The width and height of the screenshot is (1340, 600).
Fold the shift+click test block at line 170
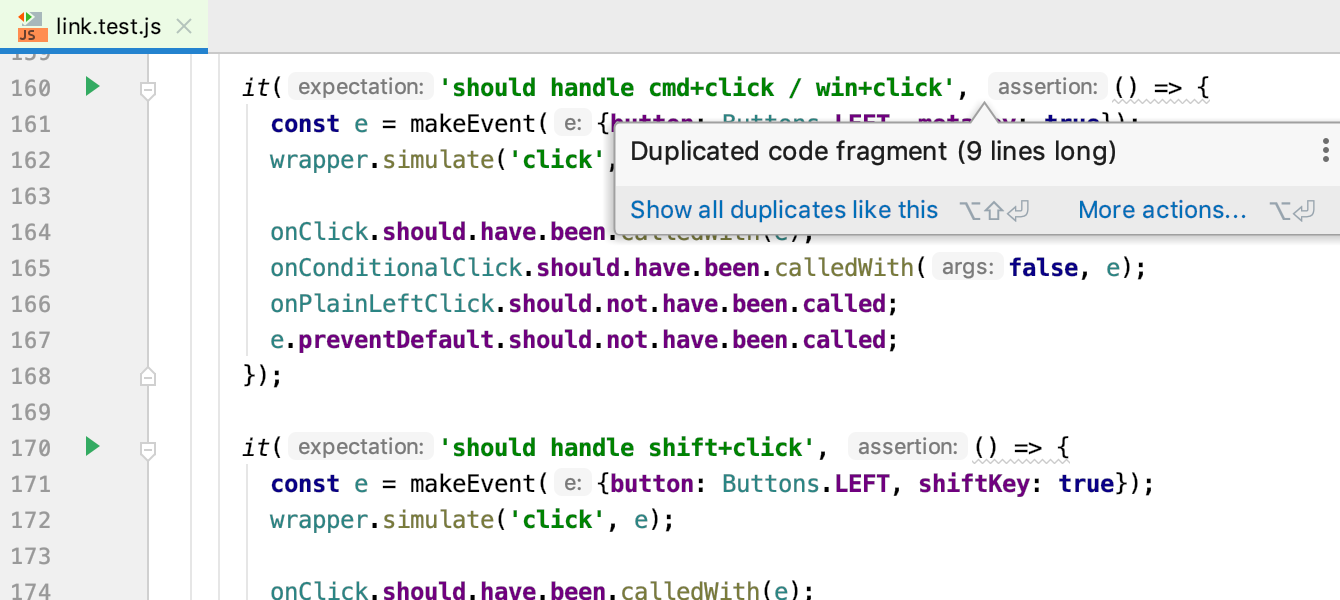[x=148, y=451]
